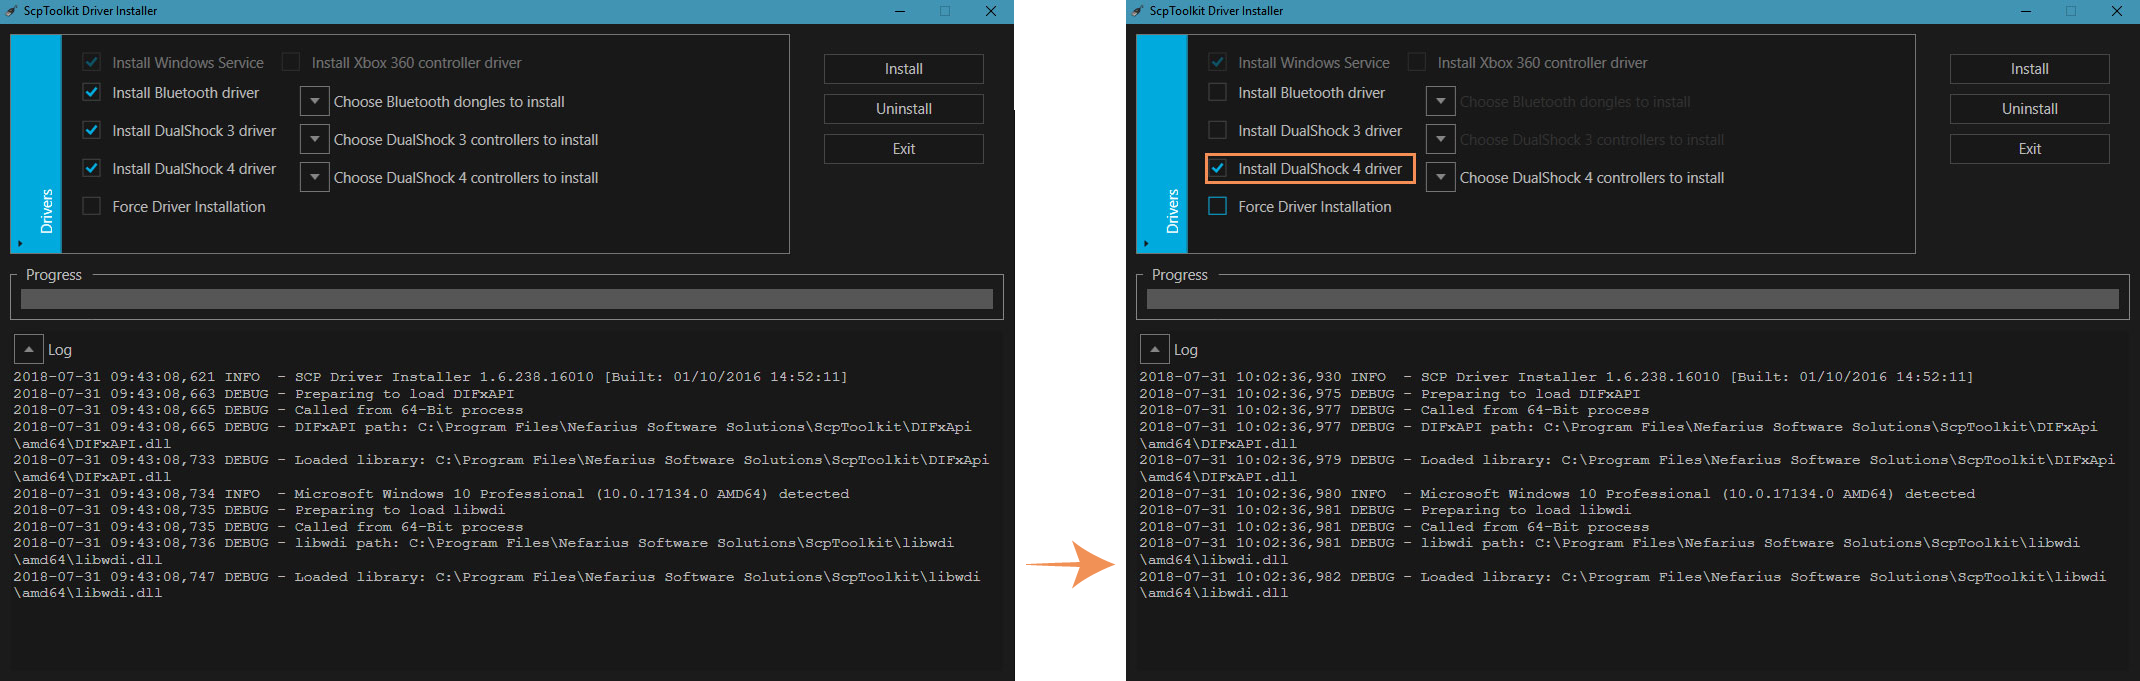Expand Choose DualShock 3 controllers dropdown, left window

point(315,139)
